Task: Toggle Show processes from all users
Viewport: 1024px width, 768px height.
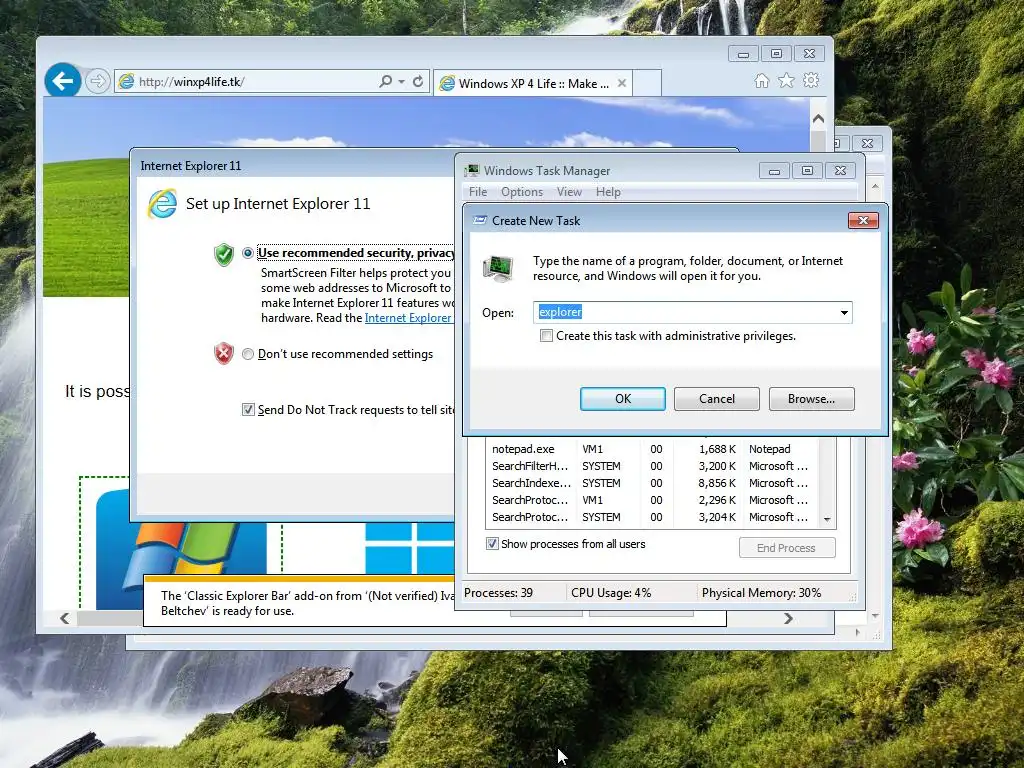Action: (492, 543)
